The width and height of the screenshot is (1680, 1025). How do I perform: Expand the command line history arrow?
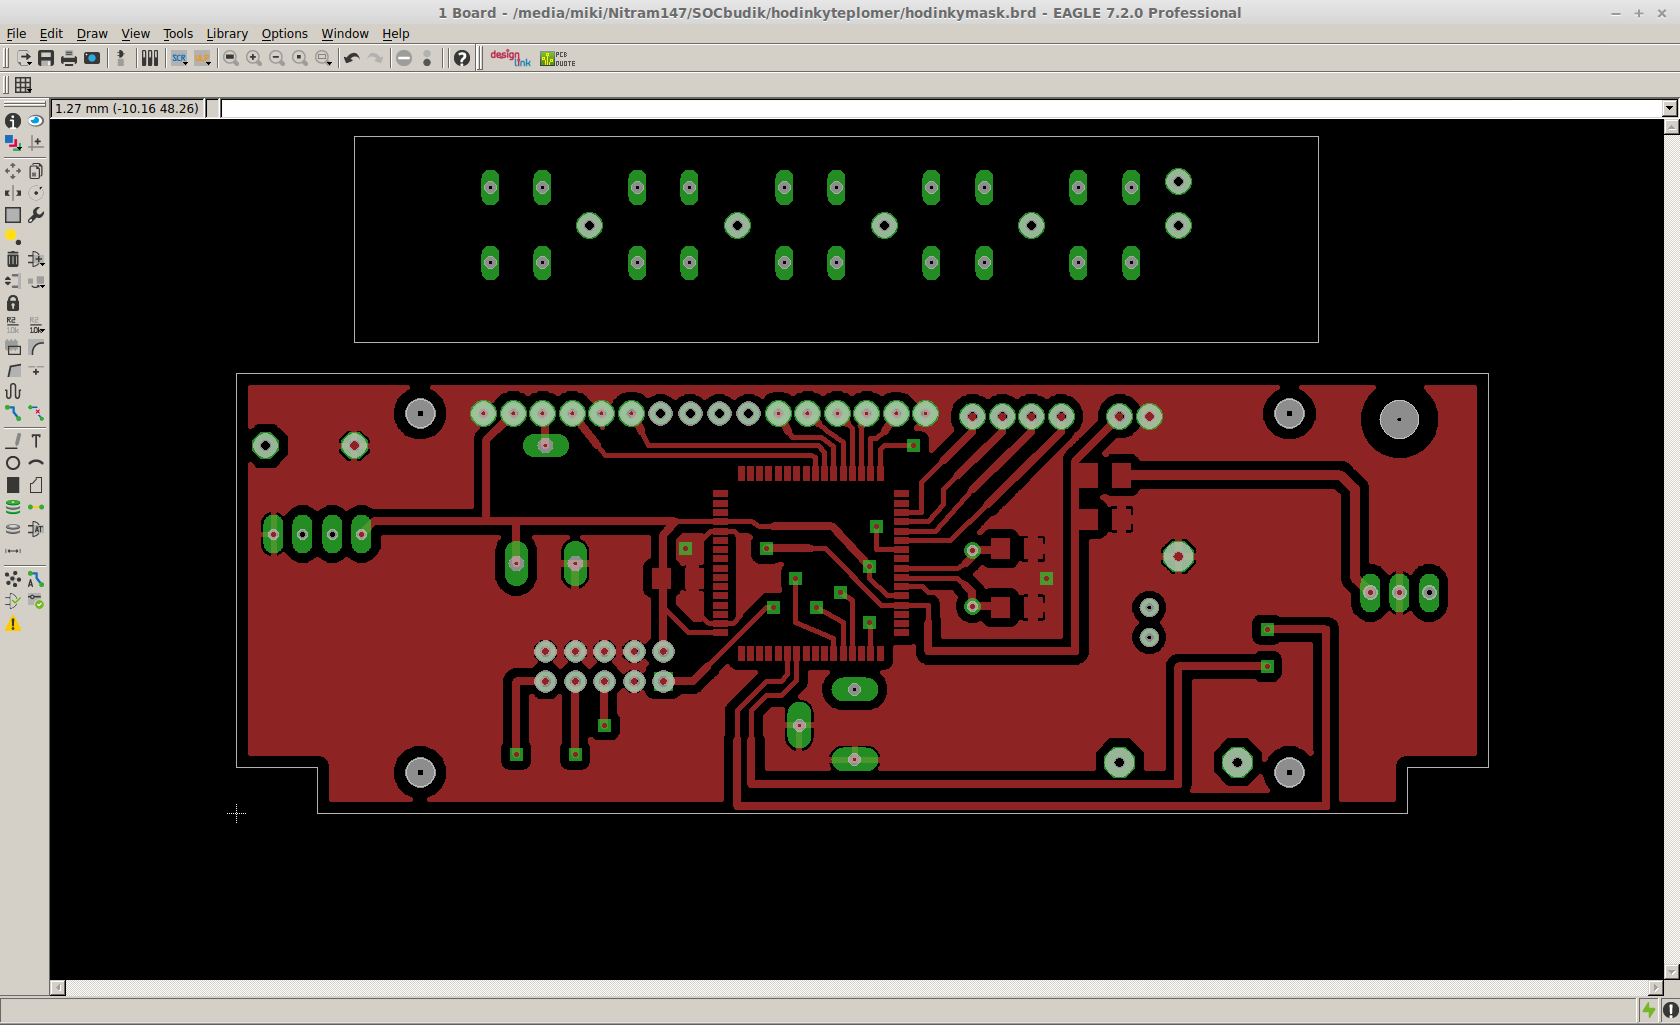1669,108
